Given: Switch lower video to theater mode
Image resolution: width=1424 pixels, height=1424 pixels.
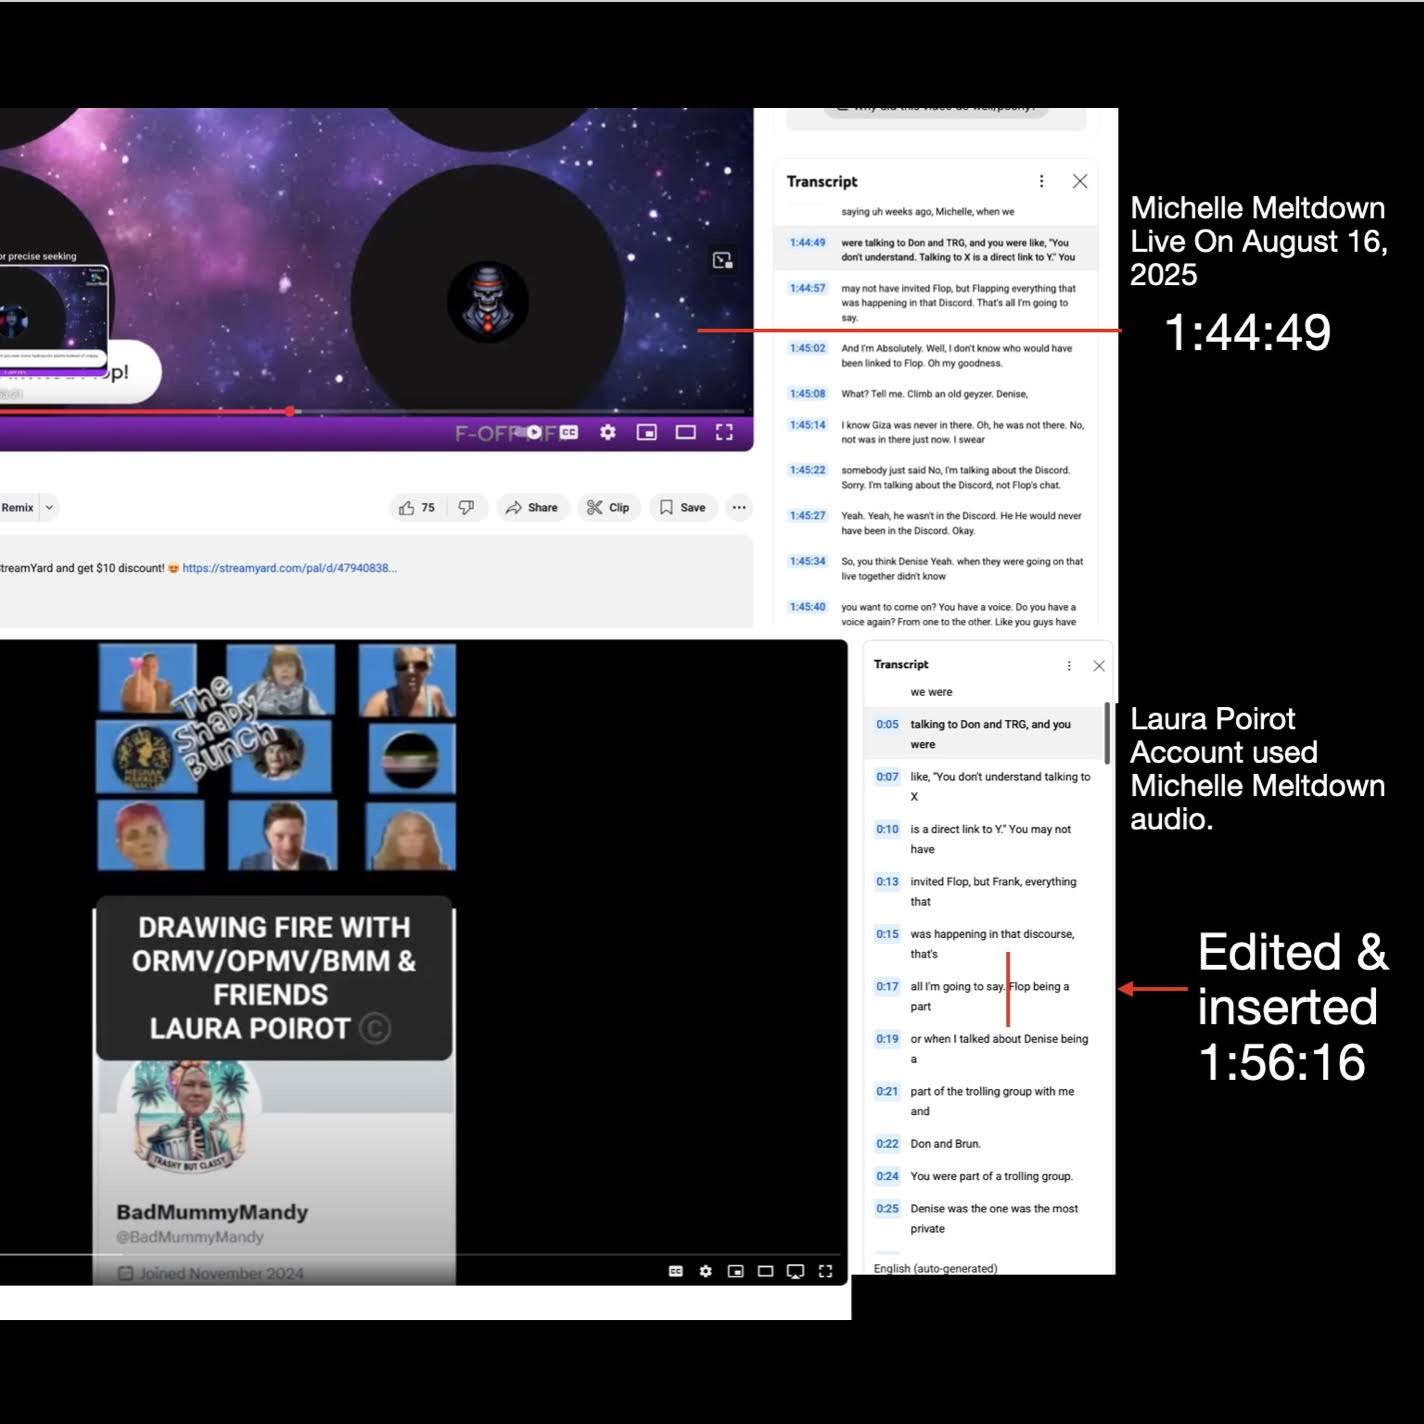Looking at the screenshot, I should coord(766,1271).
